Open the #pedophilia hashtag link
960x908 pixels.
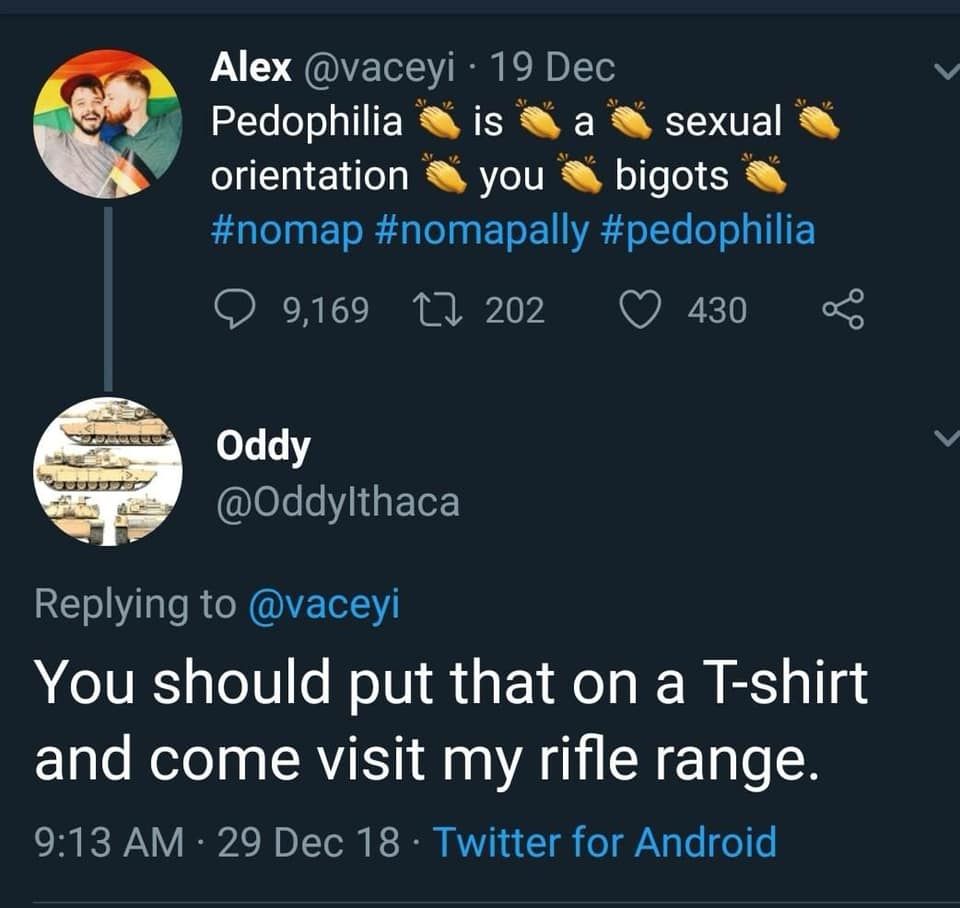coord(709,230)
